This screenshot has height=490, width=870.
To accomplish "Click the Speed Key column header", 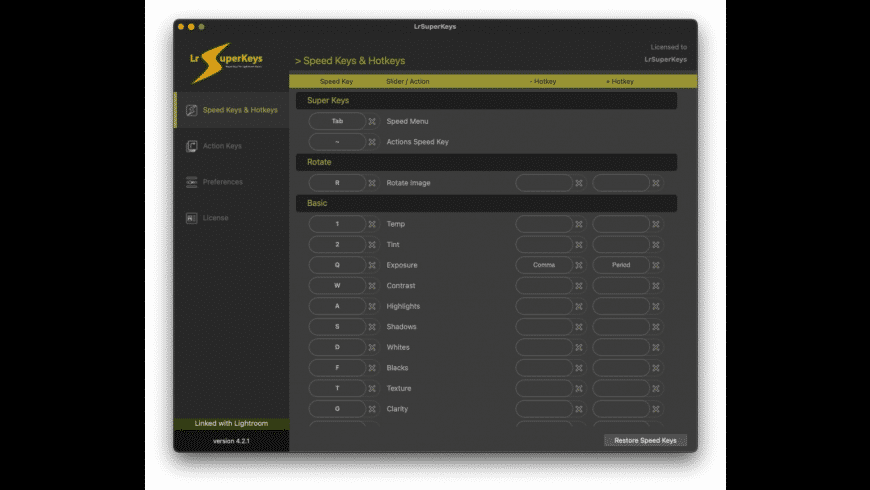I will [x=336, y=82].
